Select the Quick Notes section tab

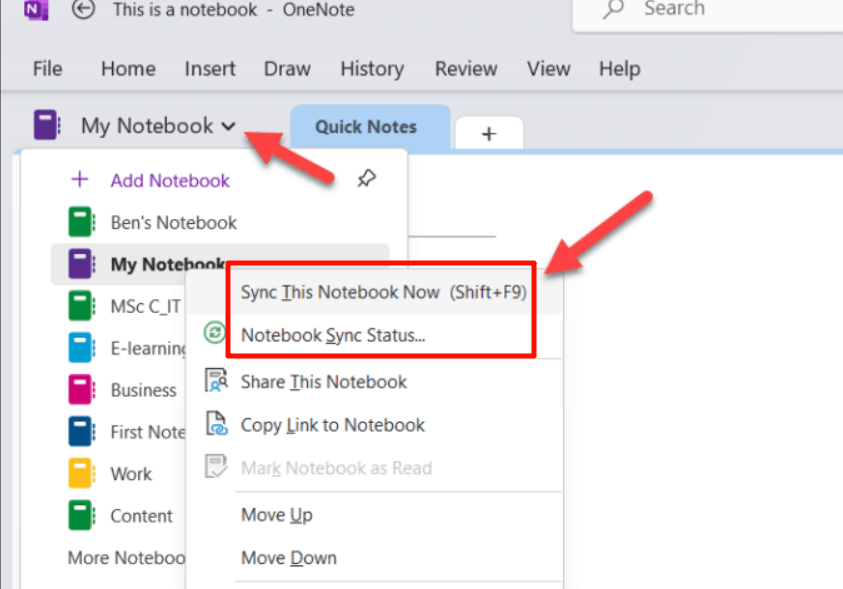coord(369,127)
